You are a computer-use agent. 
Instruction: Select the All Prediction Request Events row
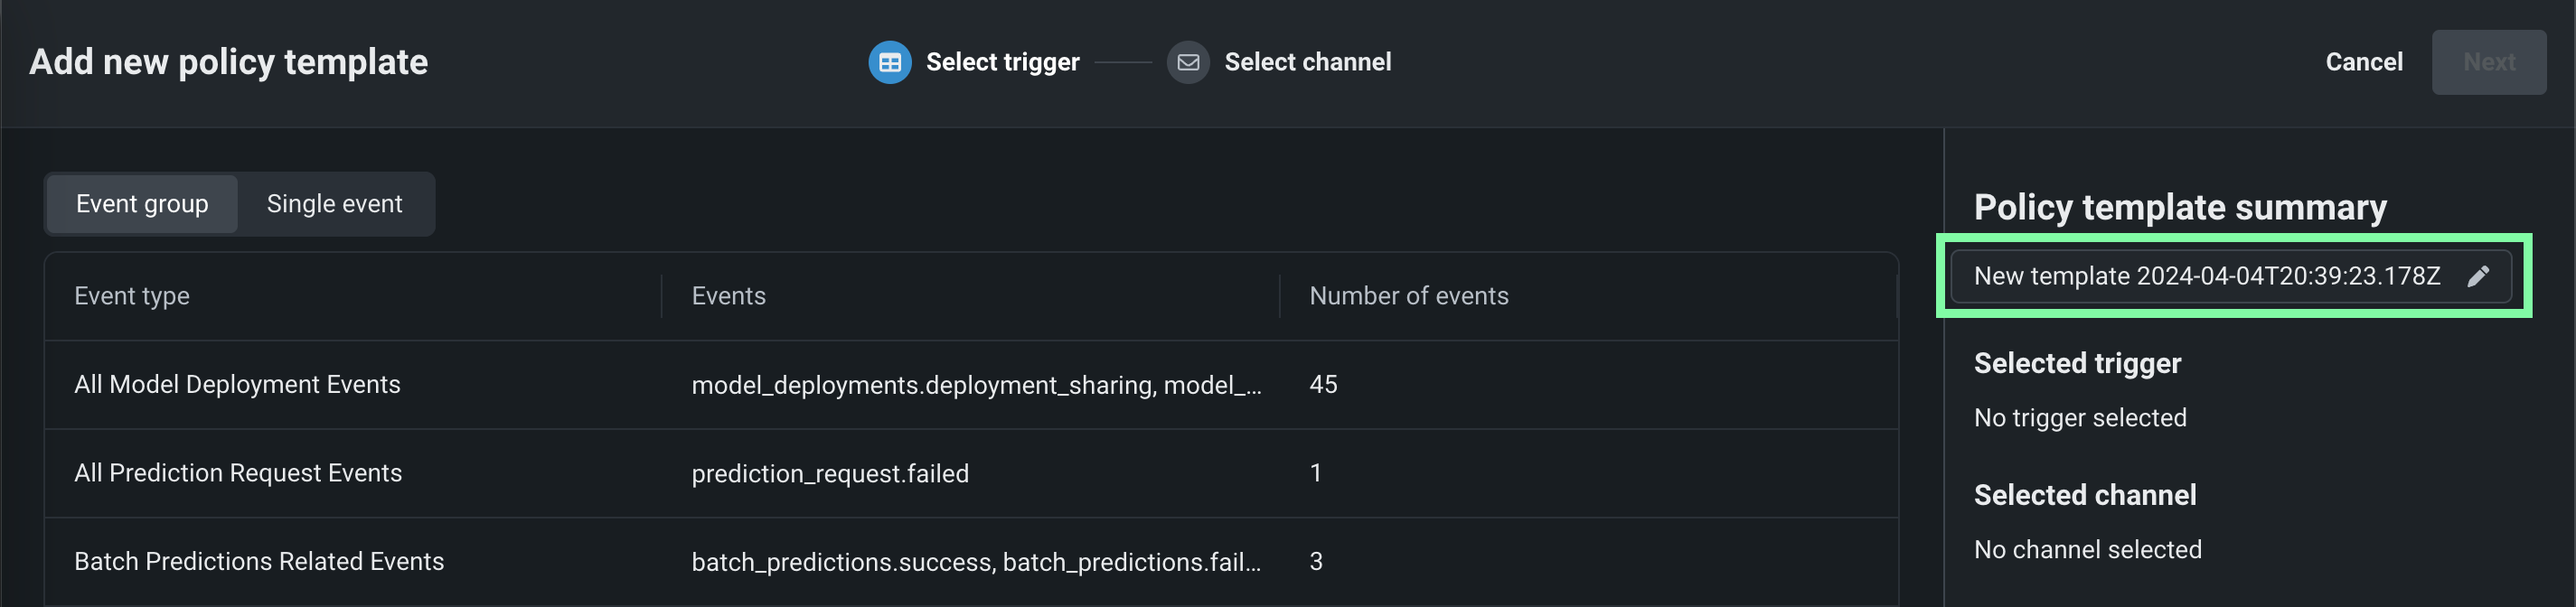(x=238, y=473)
